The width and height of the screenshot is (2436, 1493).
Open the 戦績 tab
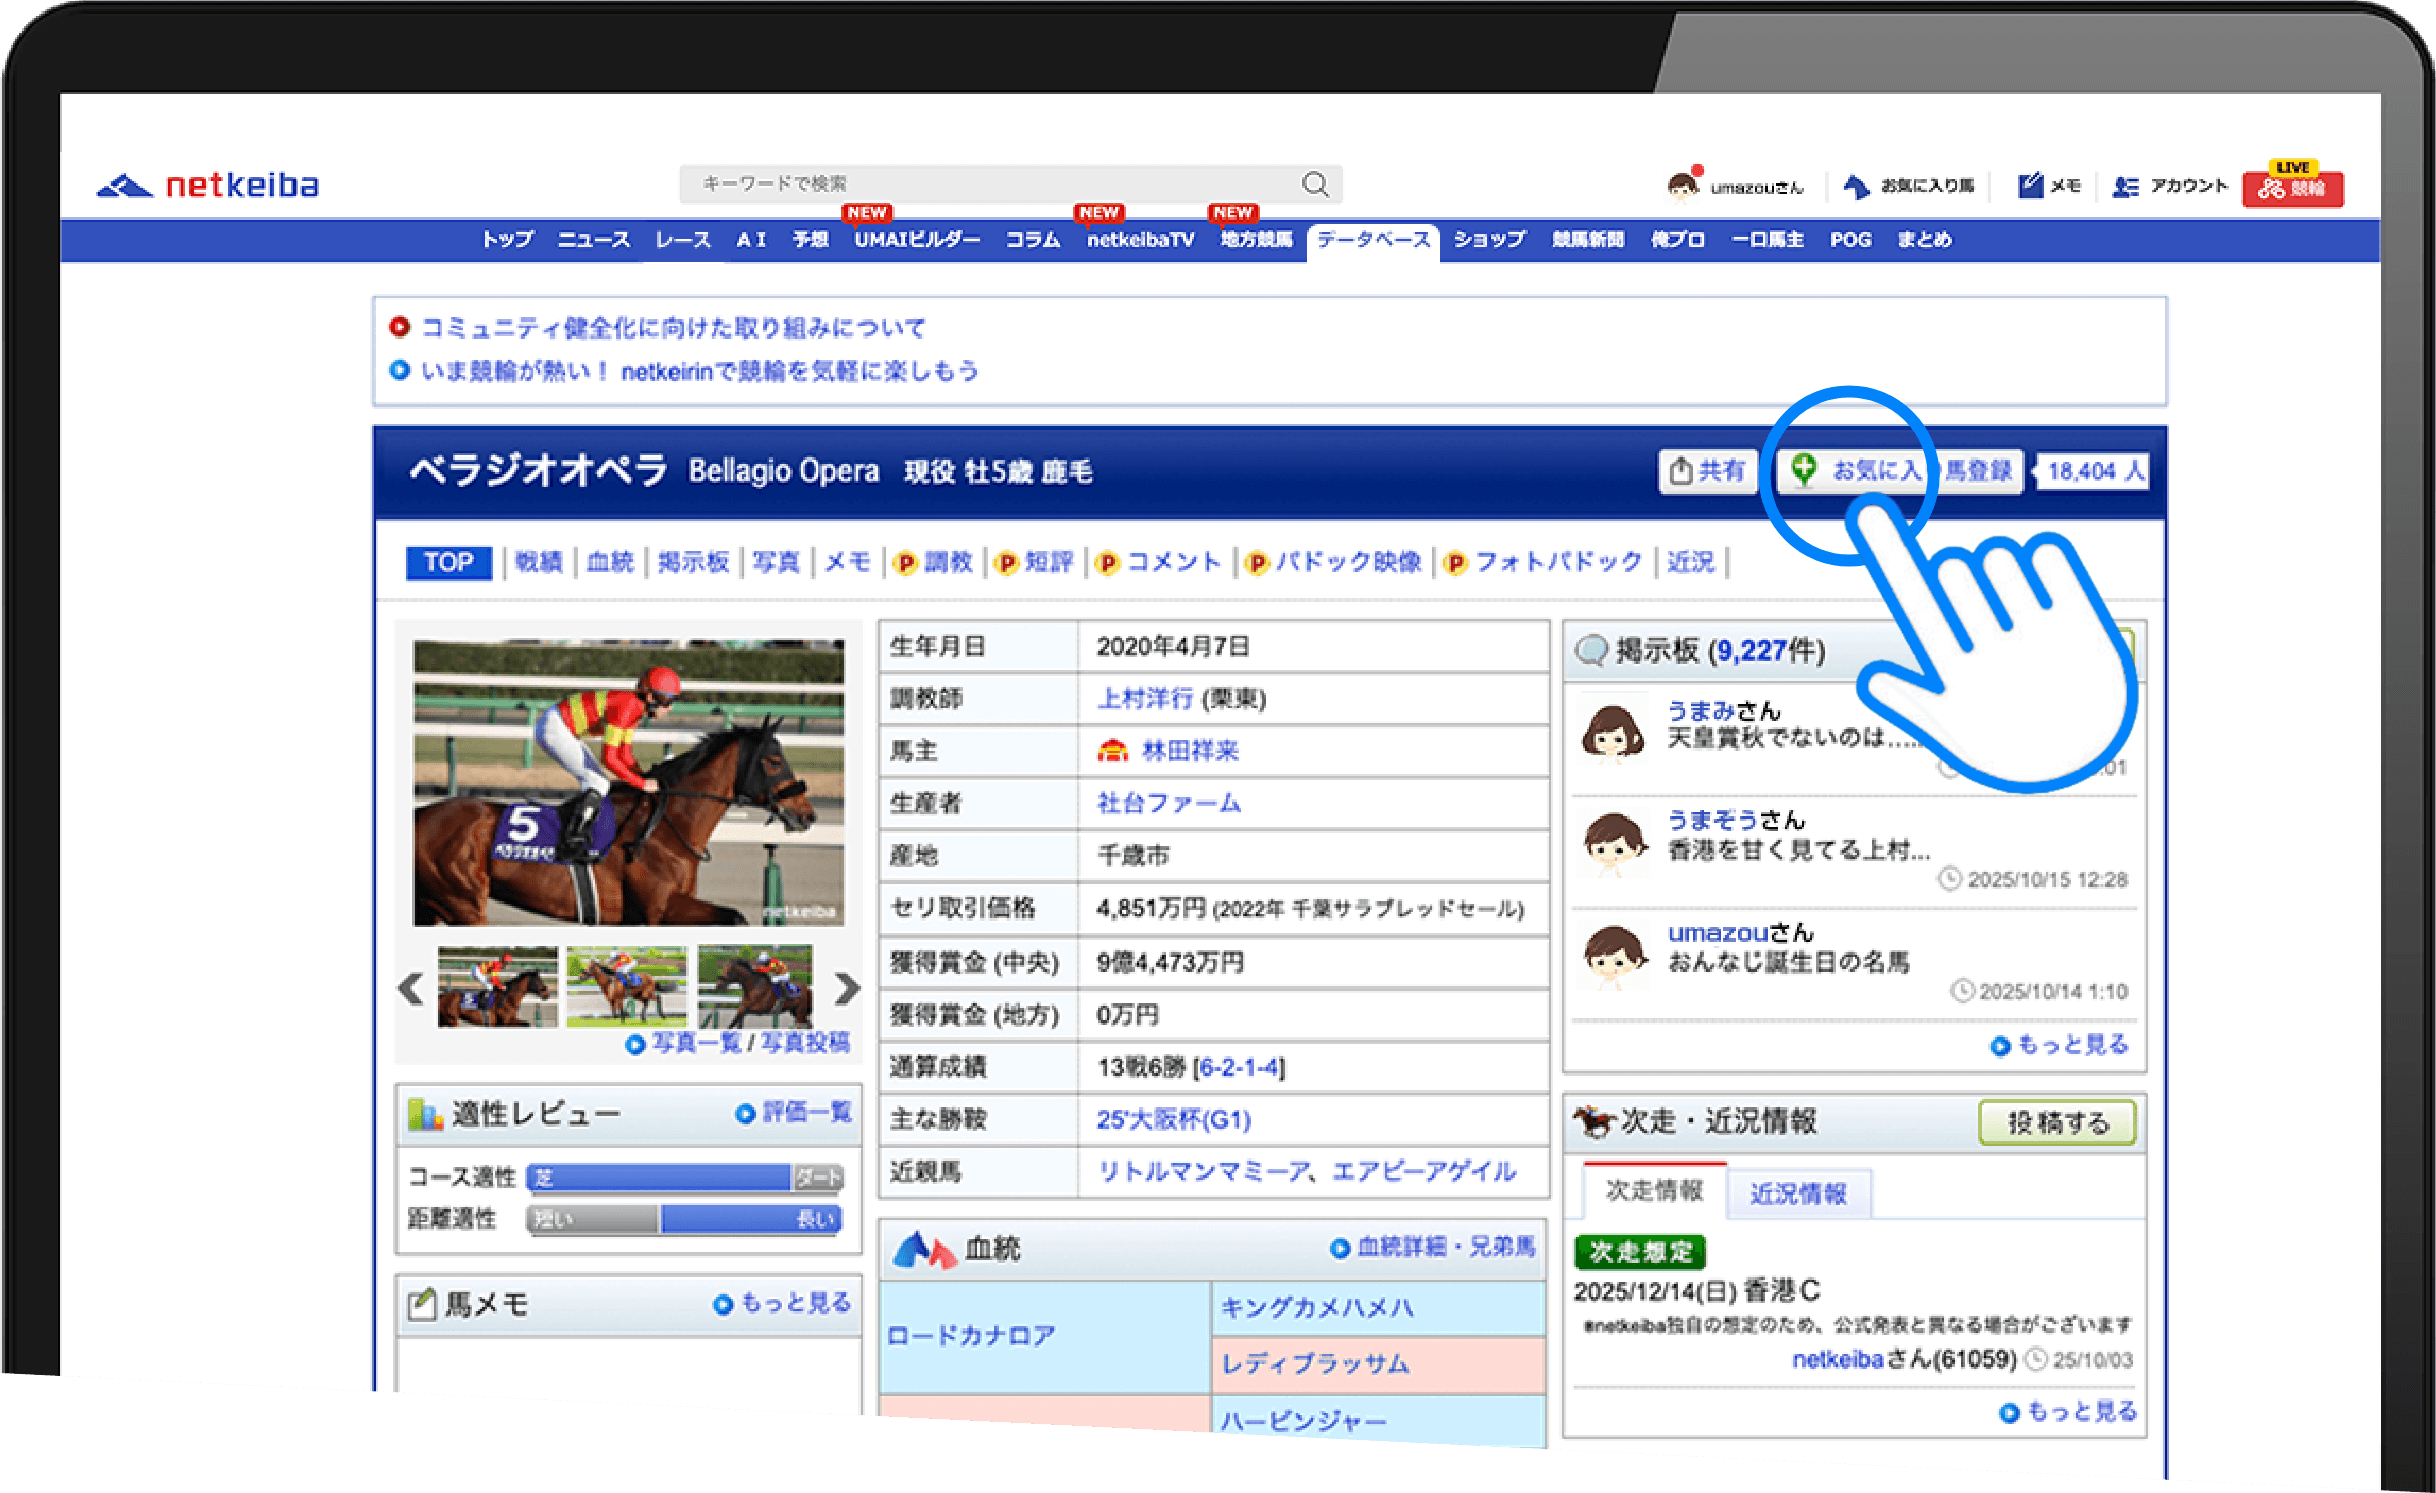click(x=538, y=563)
